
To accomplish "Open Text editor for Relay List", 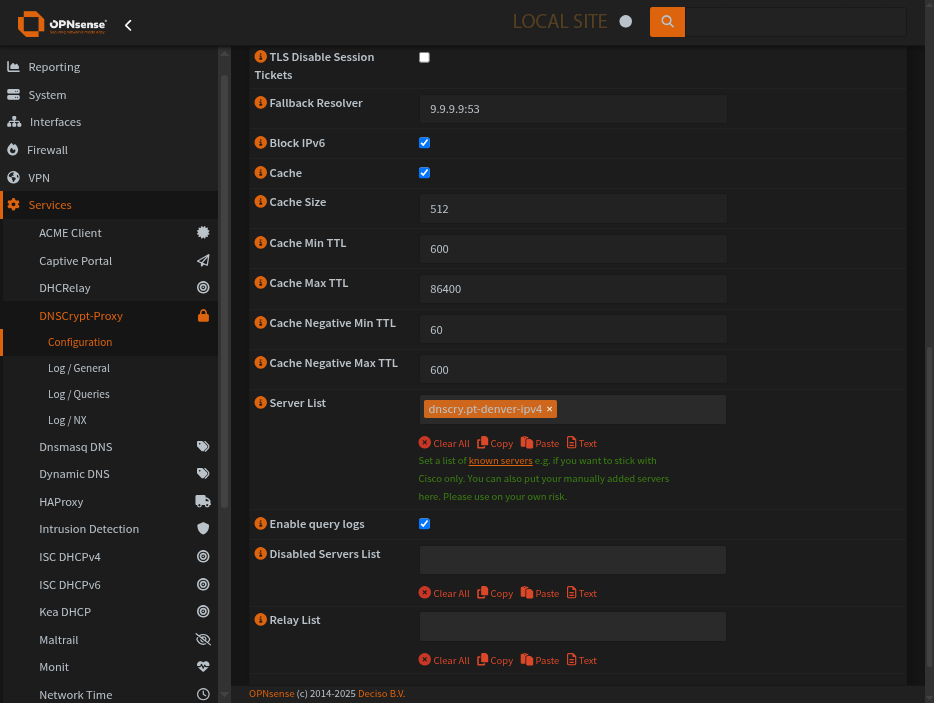I will pyautogui.click(x=581, y=660).
